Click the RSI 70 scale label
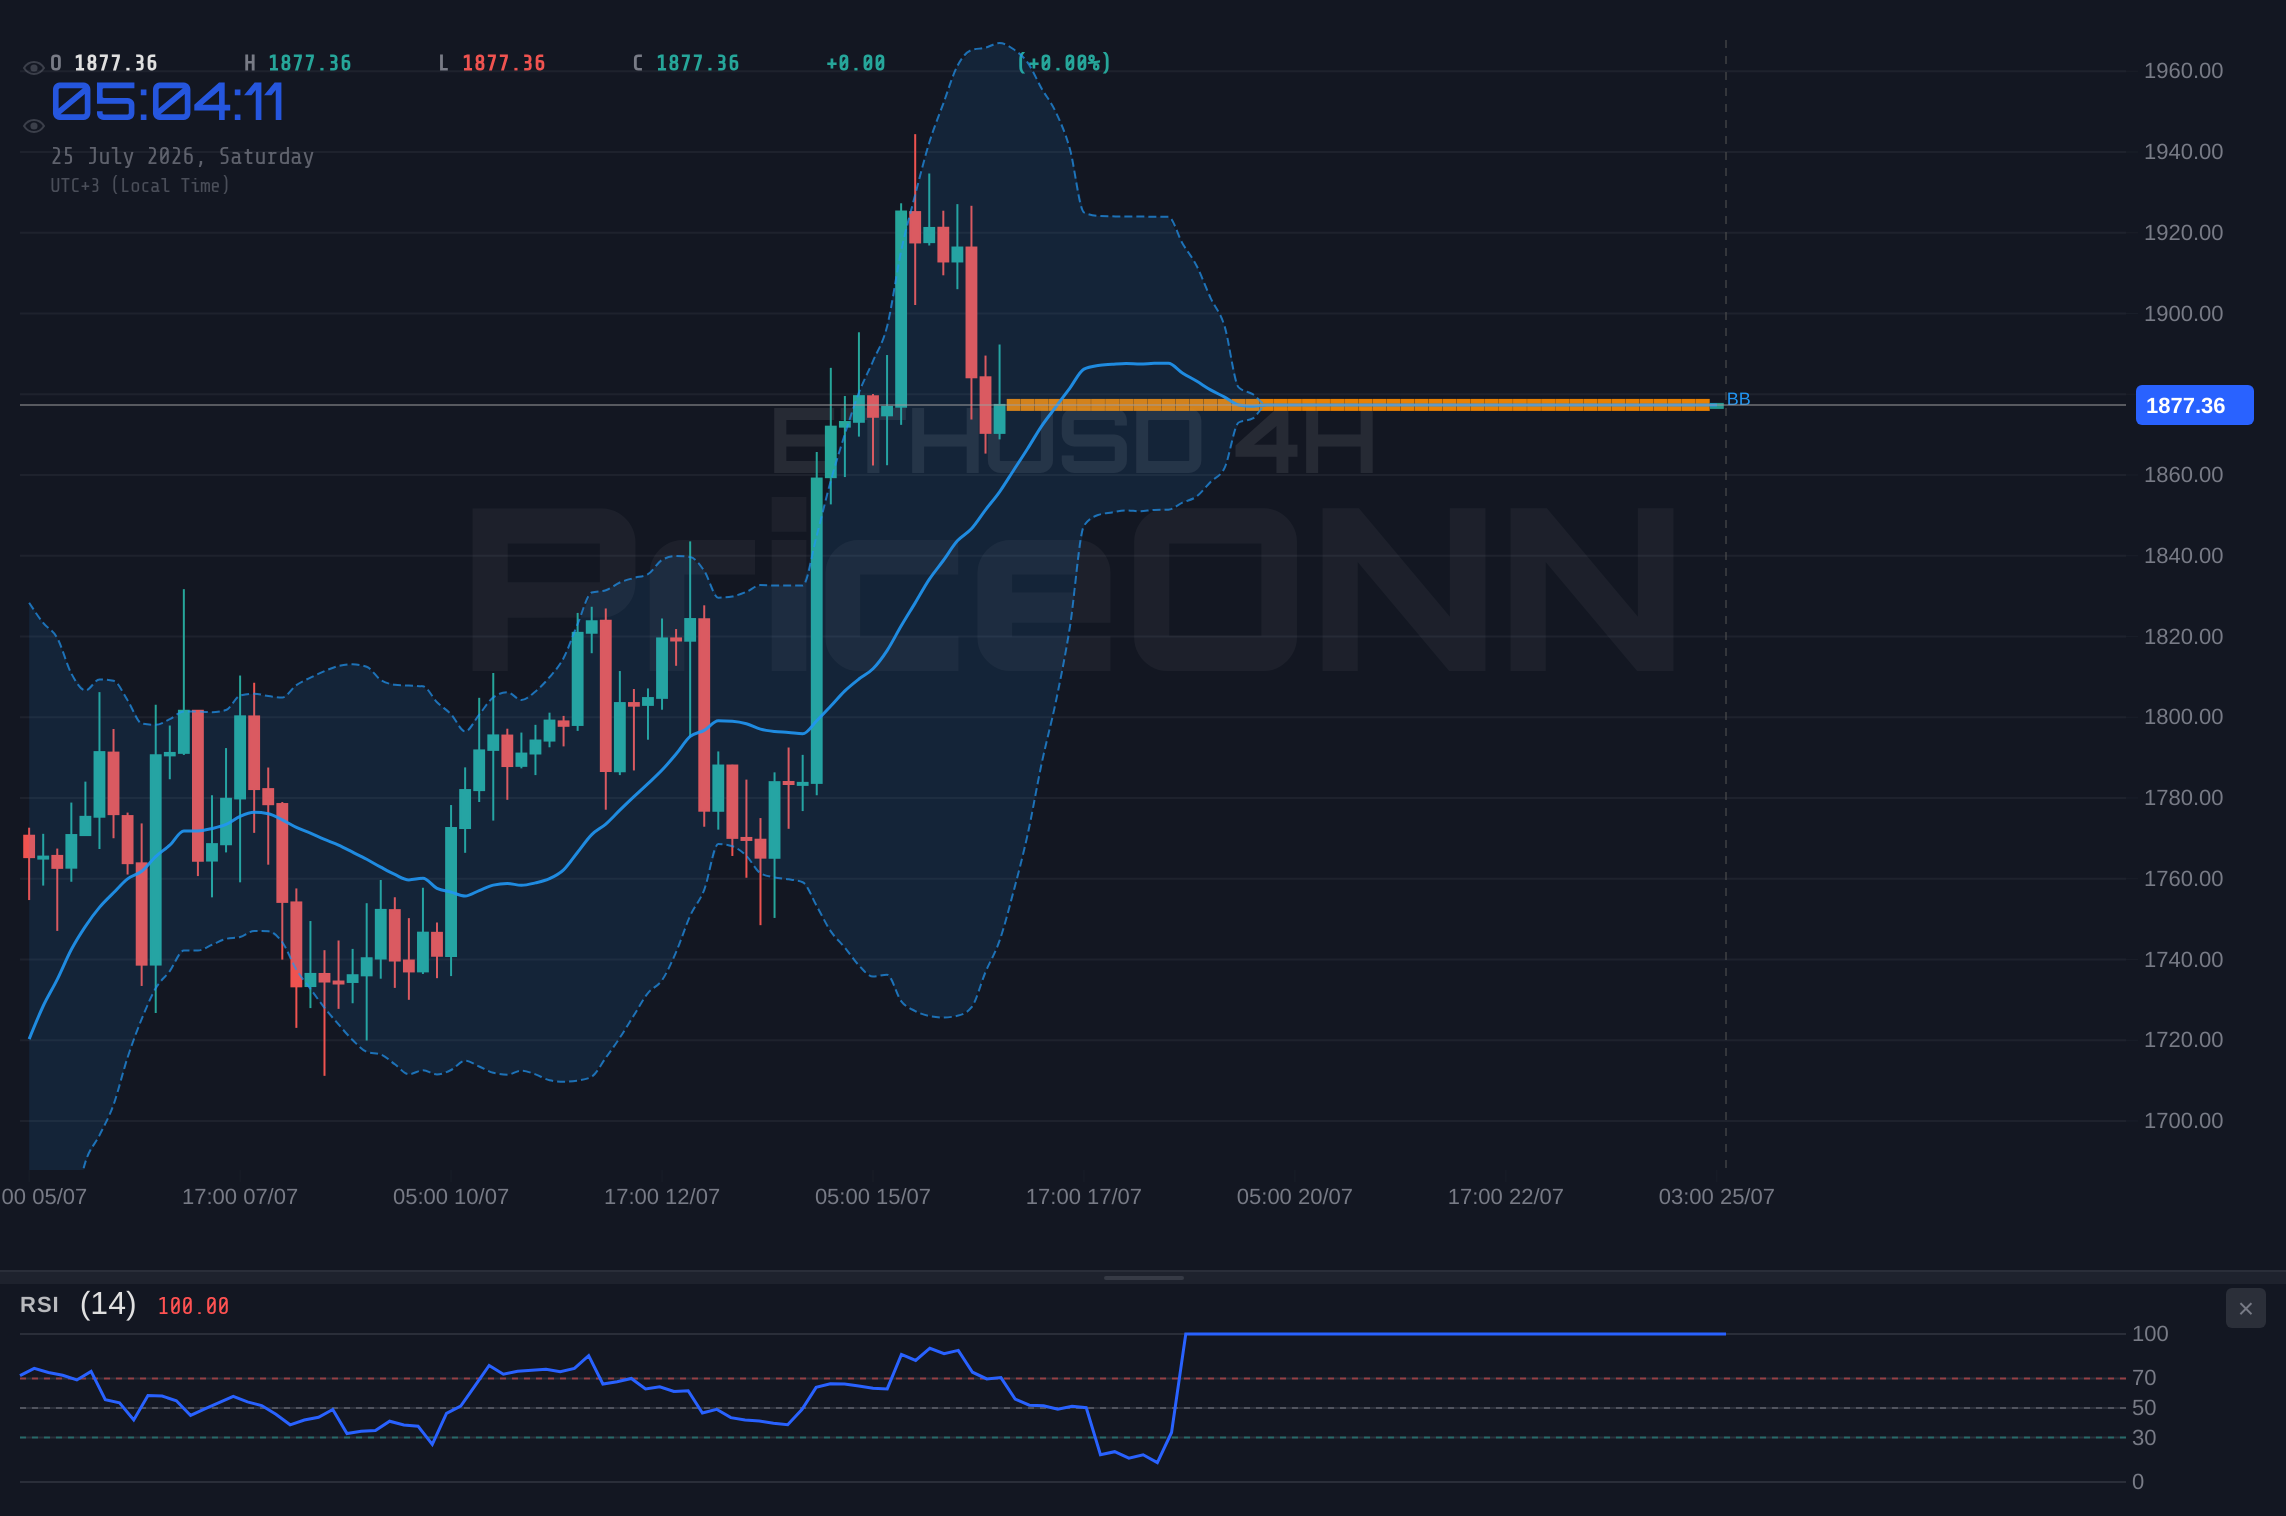The width and height of the screenshot is (2286, 1516). 2144,1378
